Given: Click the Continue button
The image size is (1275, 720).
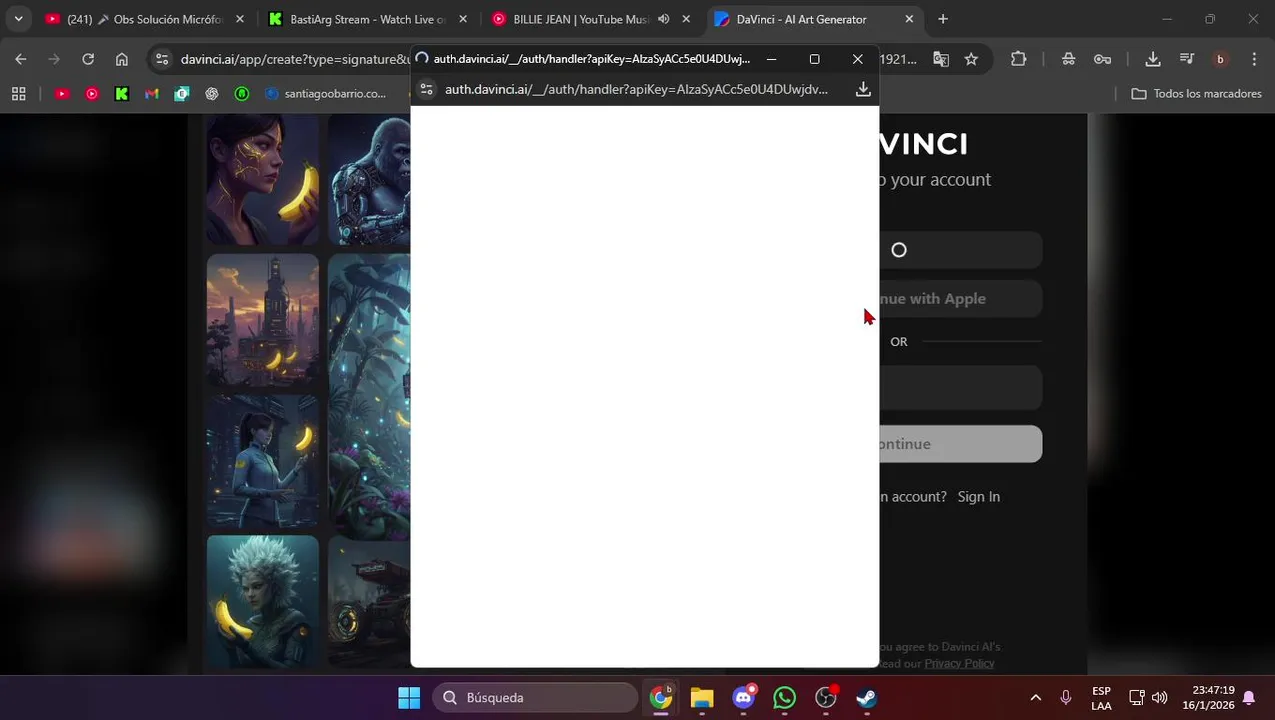Looking at the screenshot, I should pos(961,444).
